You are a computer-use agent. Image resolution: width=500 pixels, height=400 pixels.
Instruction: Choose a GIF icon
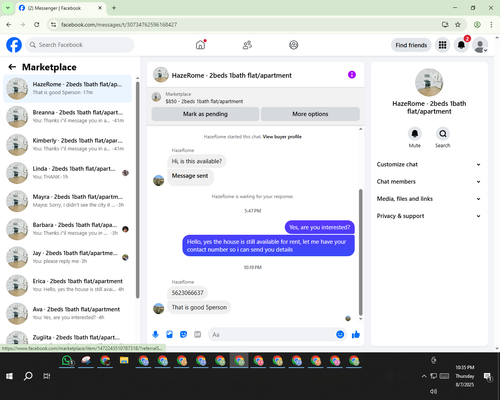point(198,334)
